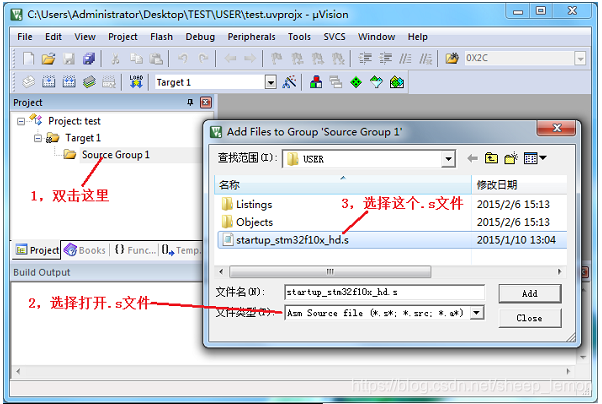602x404 pixels.
Task: Open the Peripherals menu
Action: (251, 37)
